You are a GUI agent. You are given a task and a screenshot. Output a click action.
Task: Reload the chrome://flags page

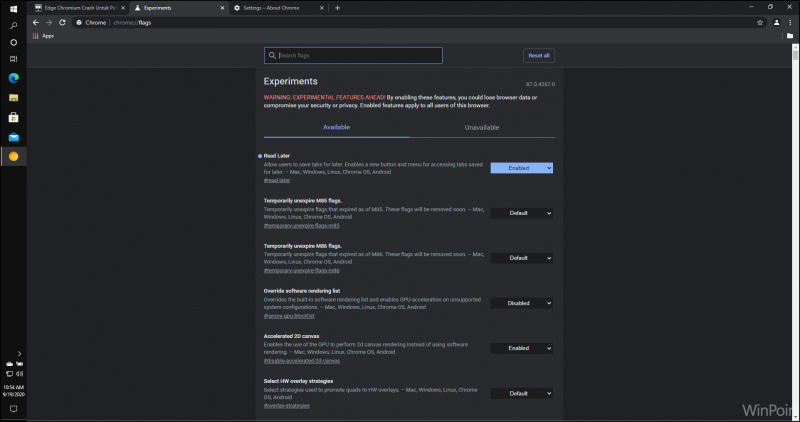[x=62, y=22]
